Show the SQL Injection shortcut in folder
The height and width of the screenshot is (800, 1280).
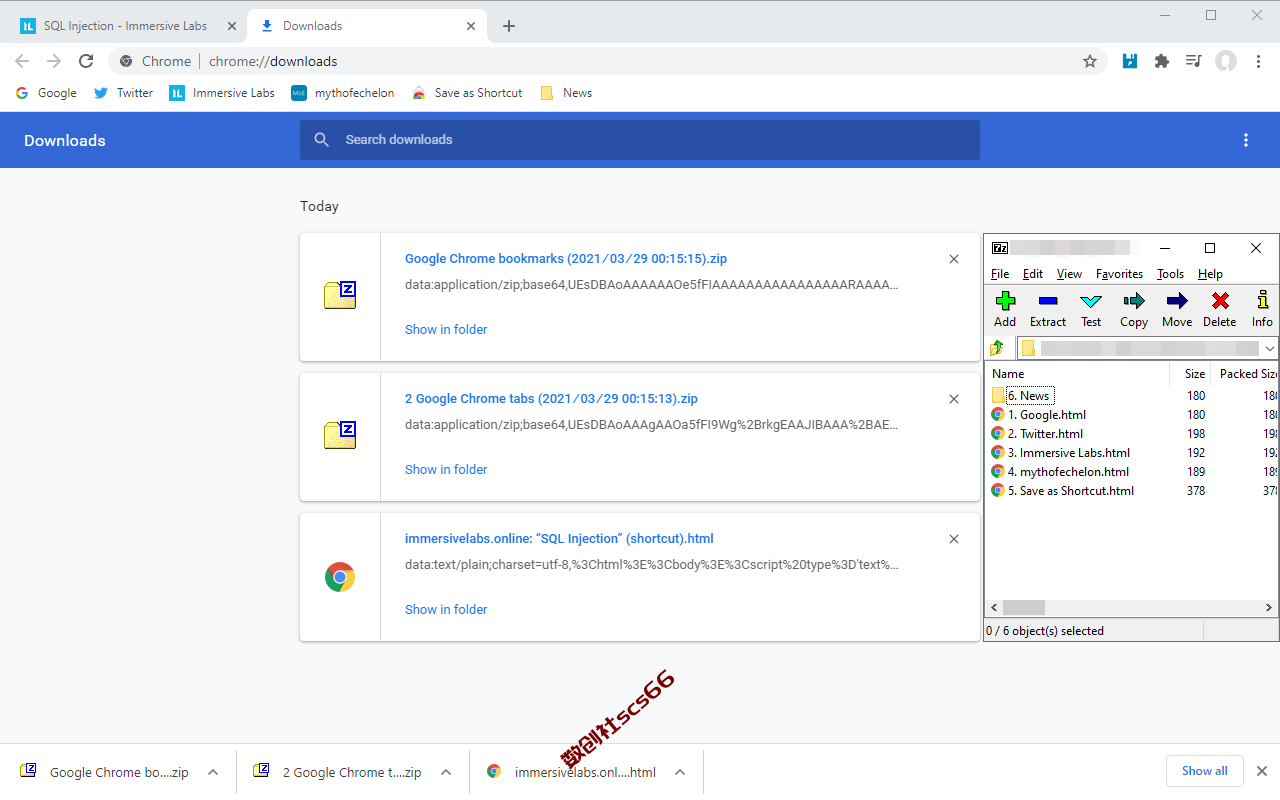click(x=446, y=610)
